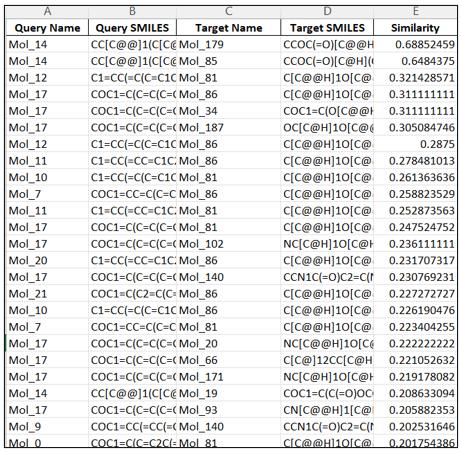This screenshot has height=452, width=461.
Task: Select similarity value 0.236111111
Action: (x=415, y=244)
